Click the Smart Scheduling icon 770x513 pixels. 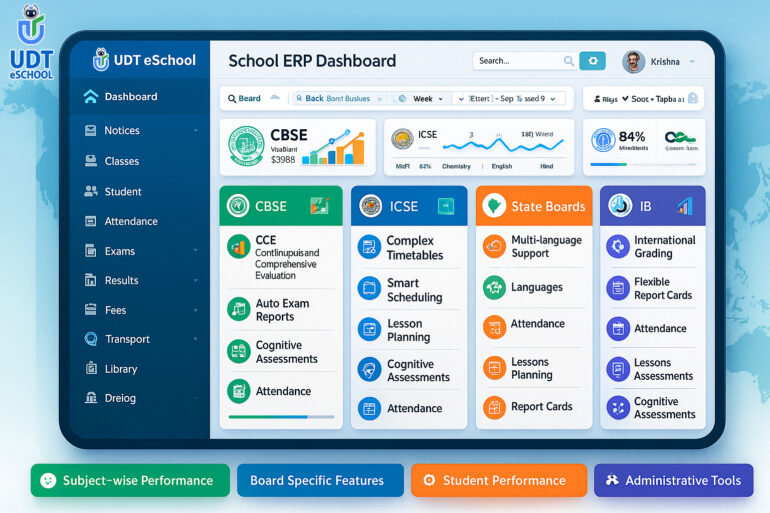tap(369, 290)
